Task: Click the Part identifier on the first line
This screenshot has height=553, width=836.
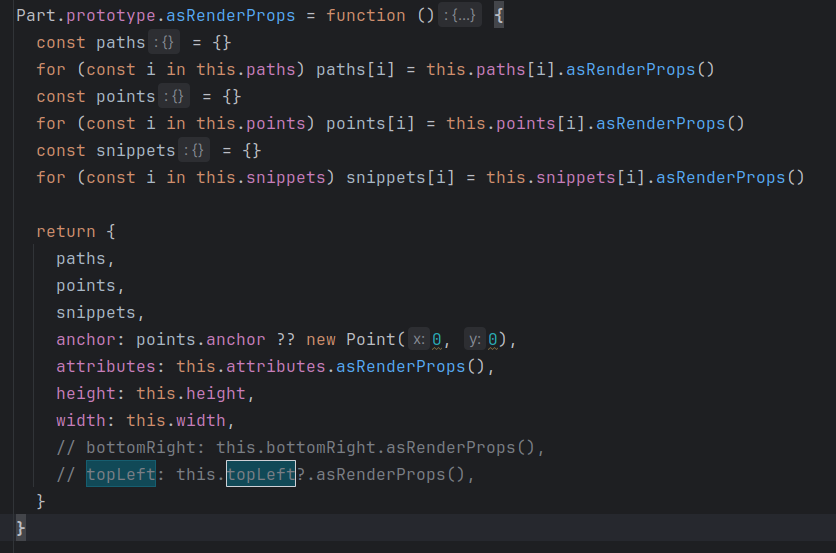Action: 35,17
